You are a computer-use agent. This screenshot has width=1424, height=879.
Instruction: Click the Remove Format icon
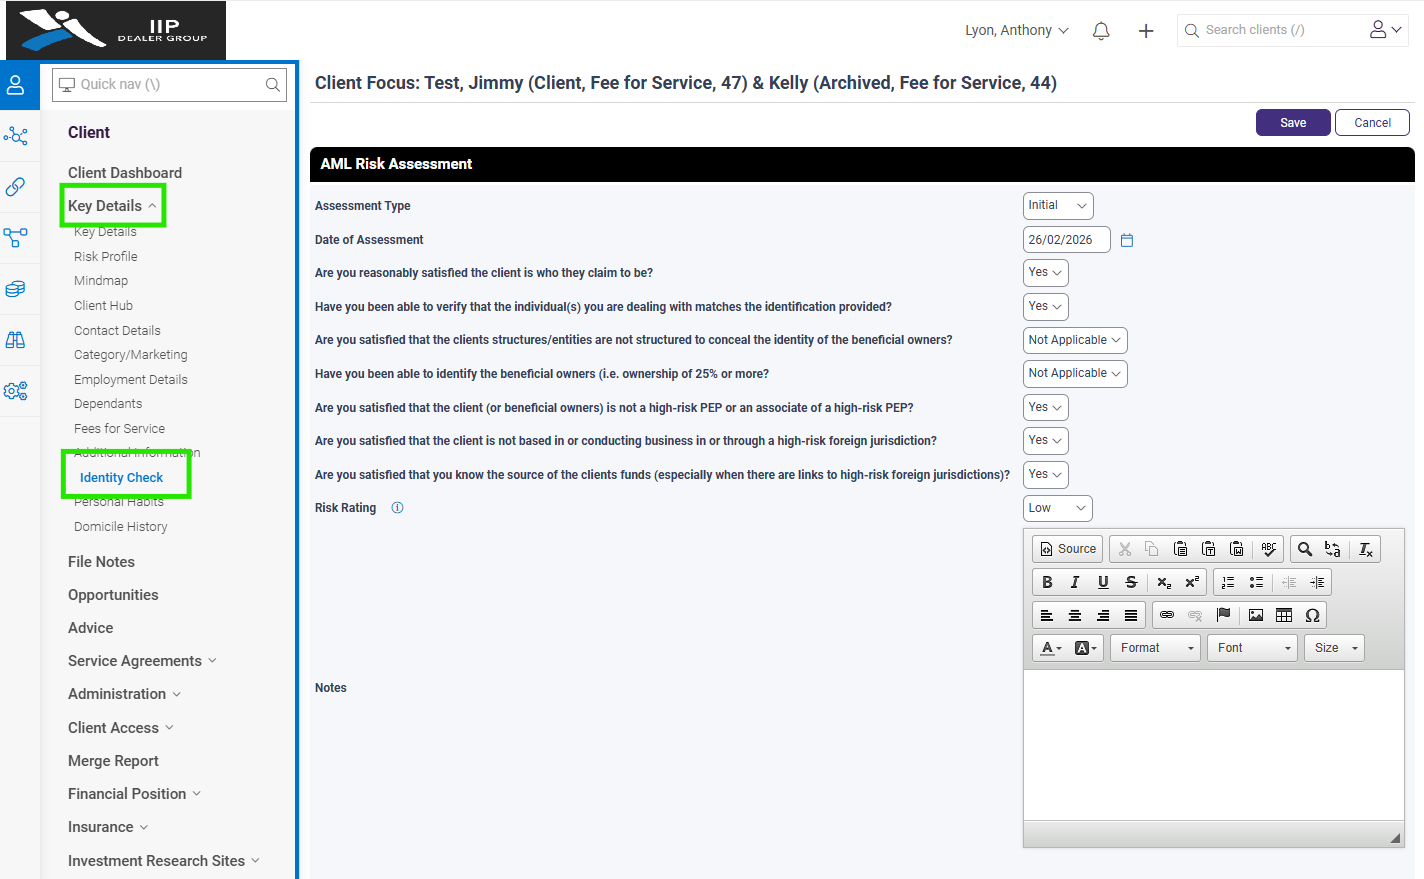pos(1365,549)
